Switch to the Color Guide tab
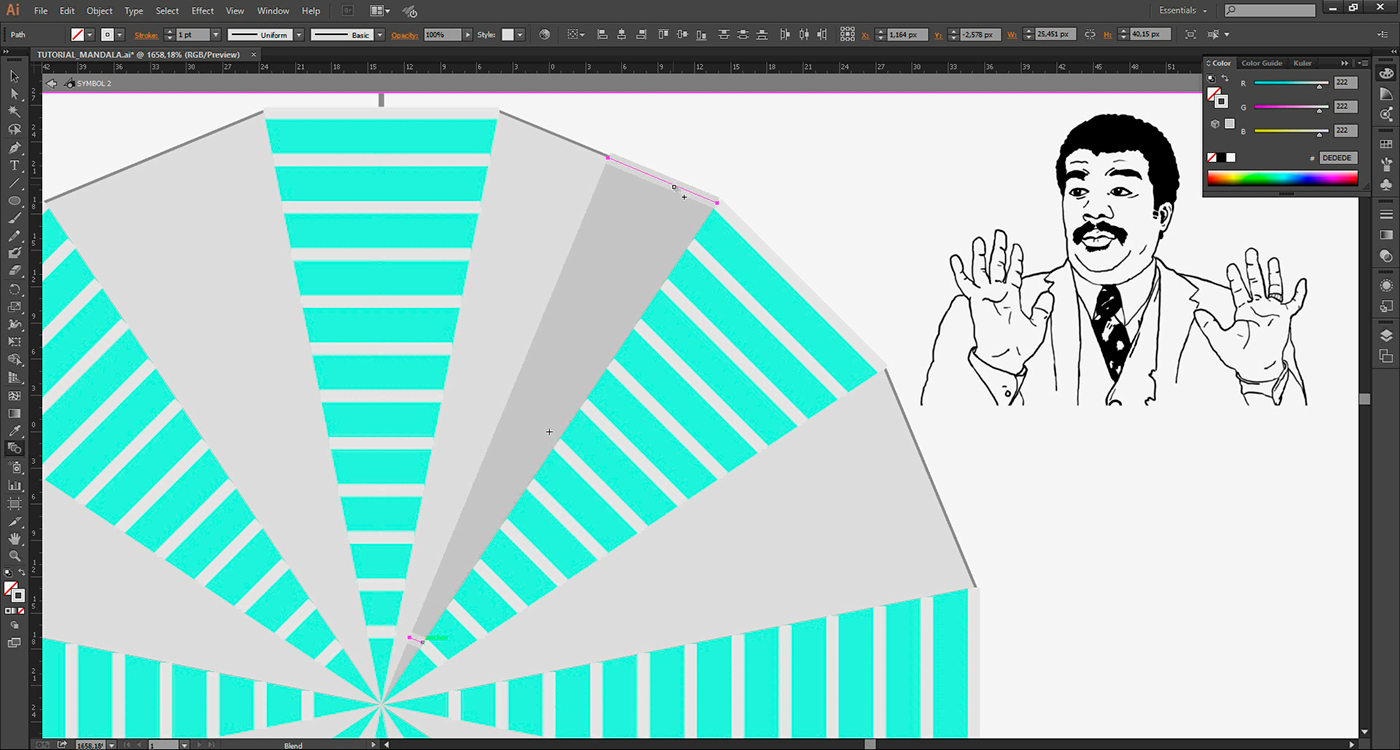This screenshot has height=750, width=1400. (x=1262, y=63)
